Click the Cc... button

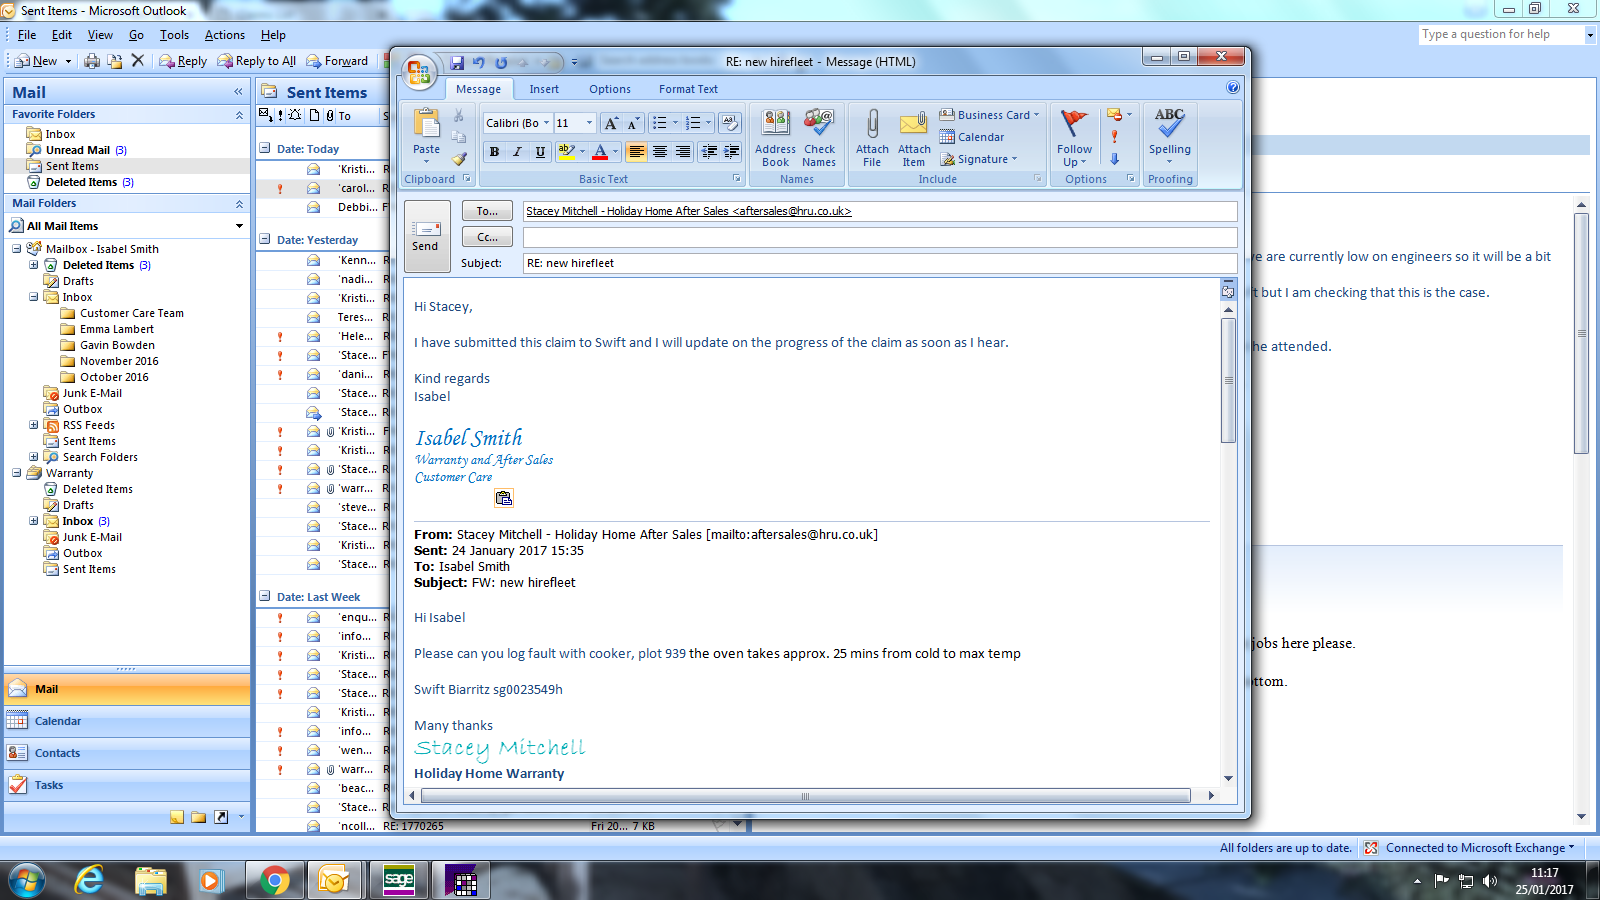487,237
